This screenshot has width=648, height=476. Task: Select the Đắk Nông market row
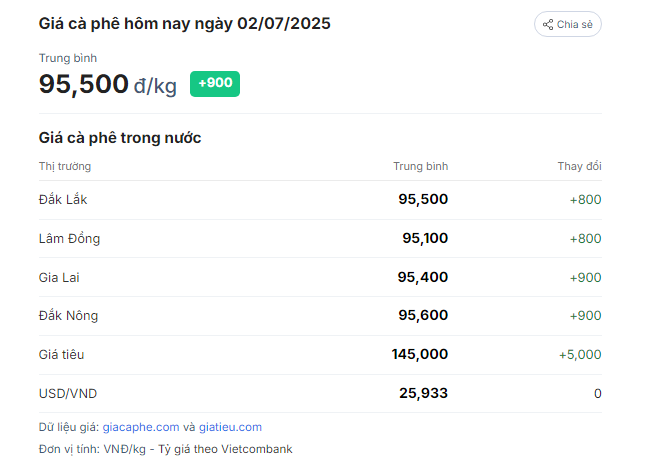(320, 316)
